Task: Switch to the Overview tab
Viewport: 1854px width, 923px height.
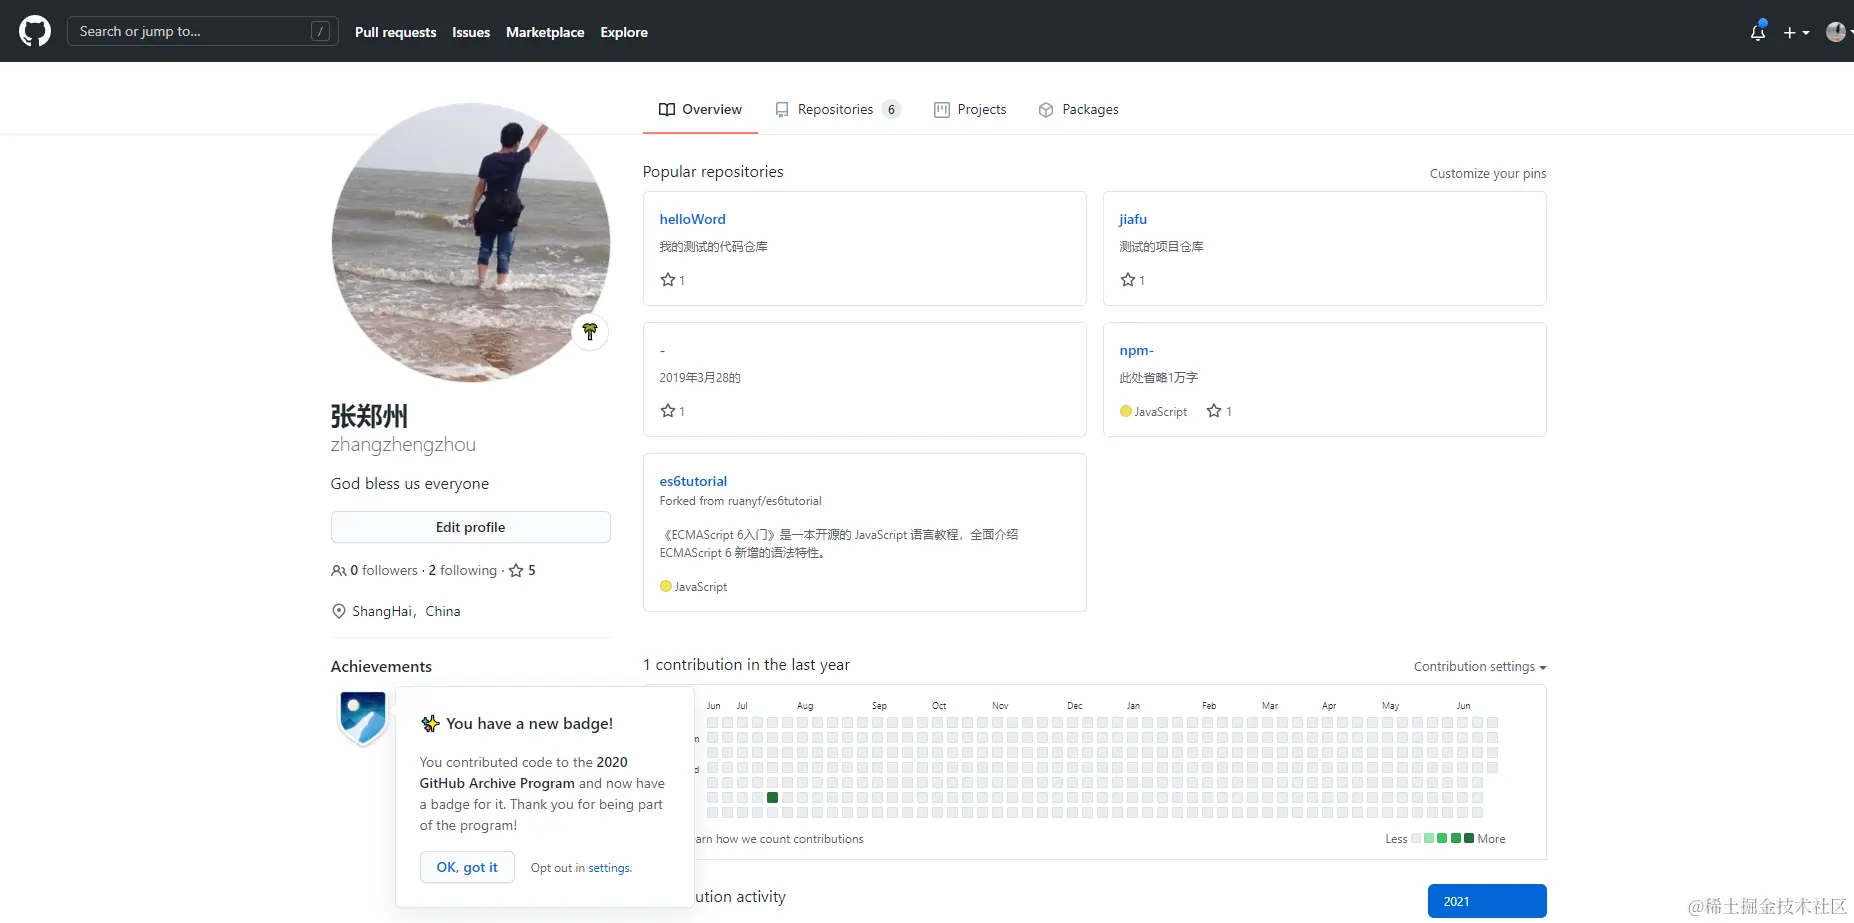Action: pos(700,109)
